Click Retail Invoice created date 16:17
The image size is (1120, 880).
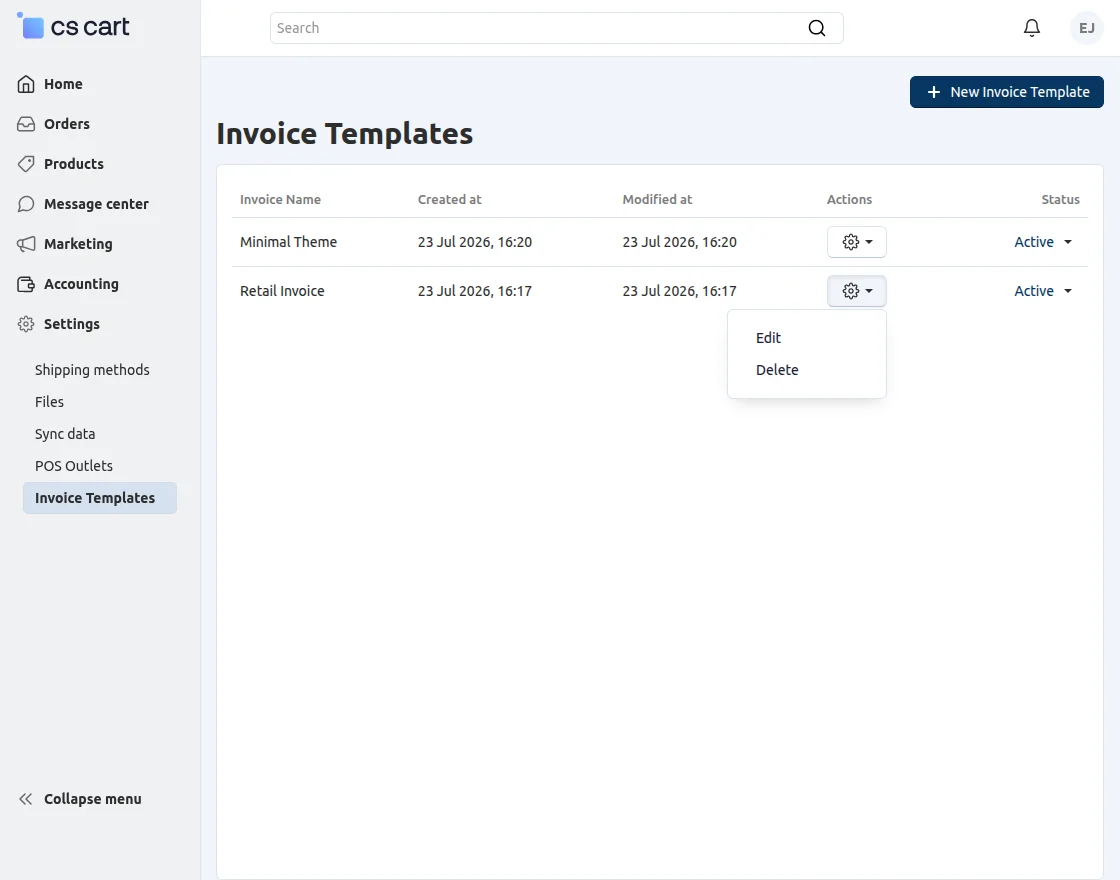click(x=474, y=291)
